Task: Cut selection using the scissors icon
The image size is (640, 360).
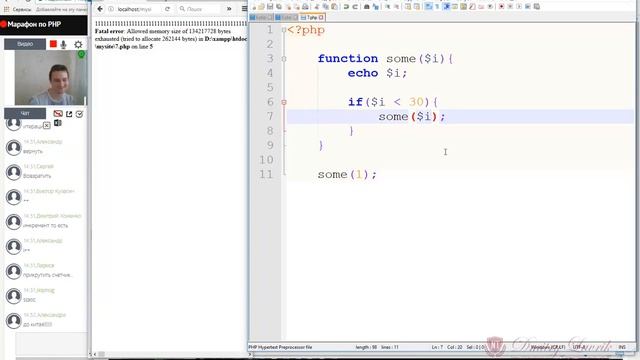Action: [x=316, y=7]
